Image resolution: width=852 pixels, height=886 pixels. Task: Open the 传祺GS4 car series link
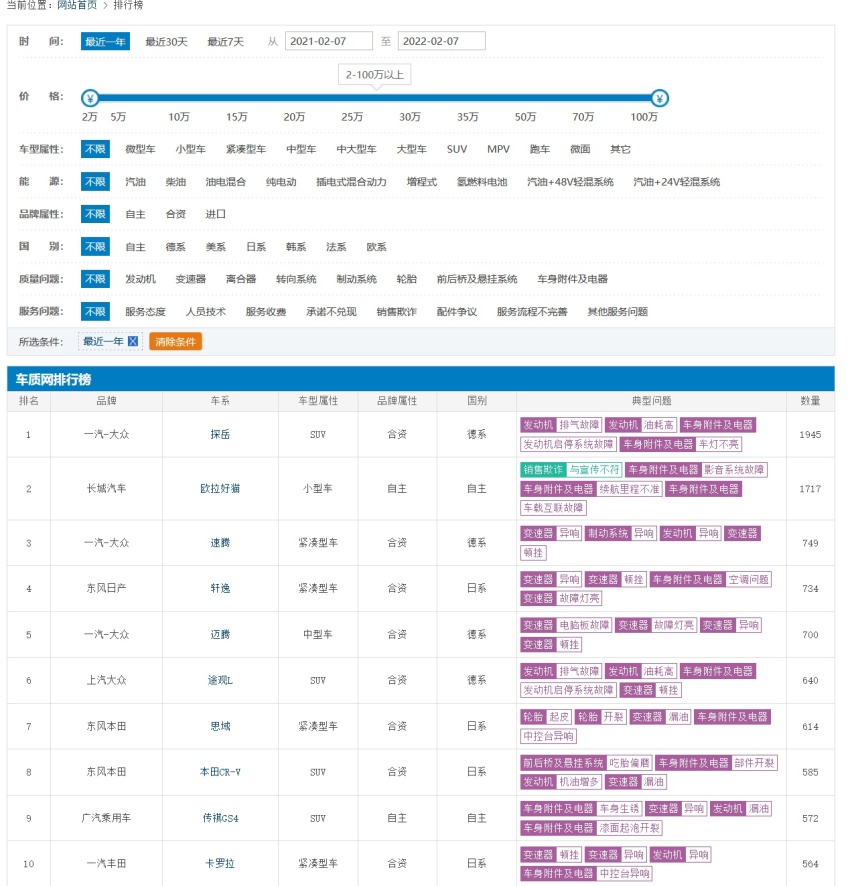(220, 818)
